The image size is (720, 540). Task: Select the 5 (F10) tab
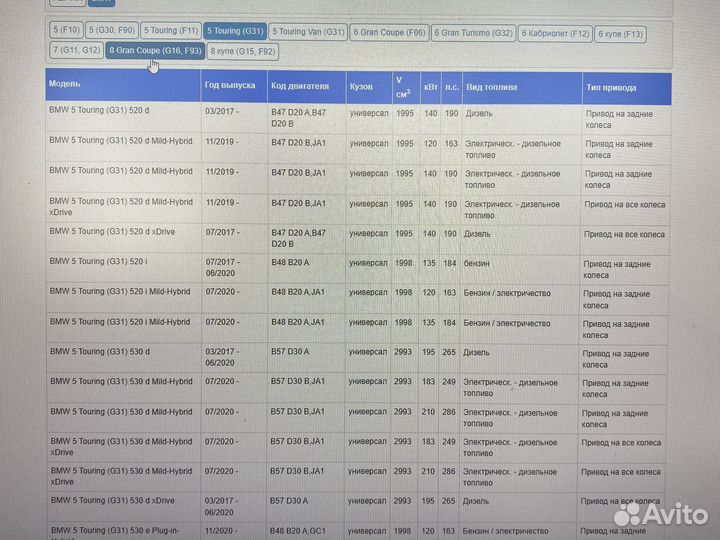click(x=66, y=32)
